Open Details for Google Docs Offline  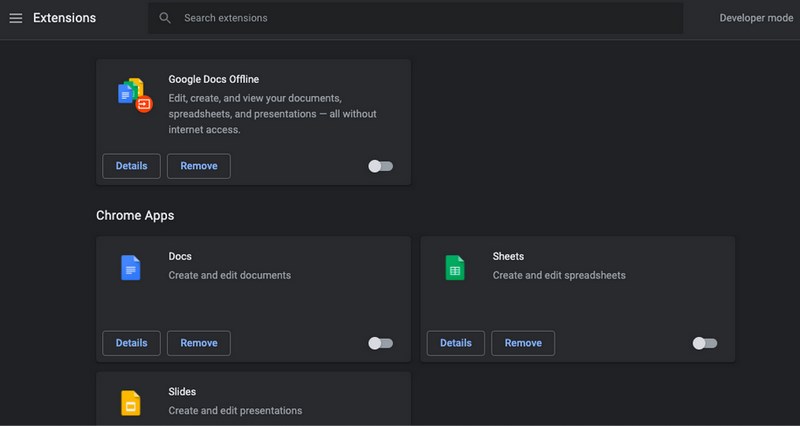(131, 166)
